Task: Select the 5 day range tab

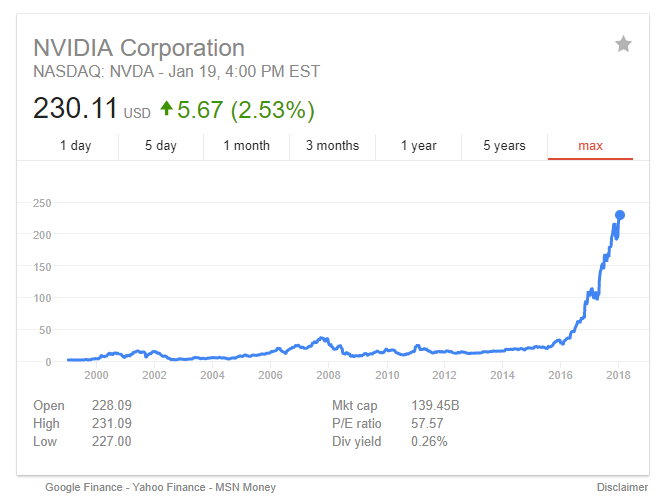Action: point(160,146)
